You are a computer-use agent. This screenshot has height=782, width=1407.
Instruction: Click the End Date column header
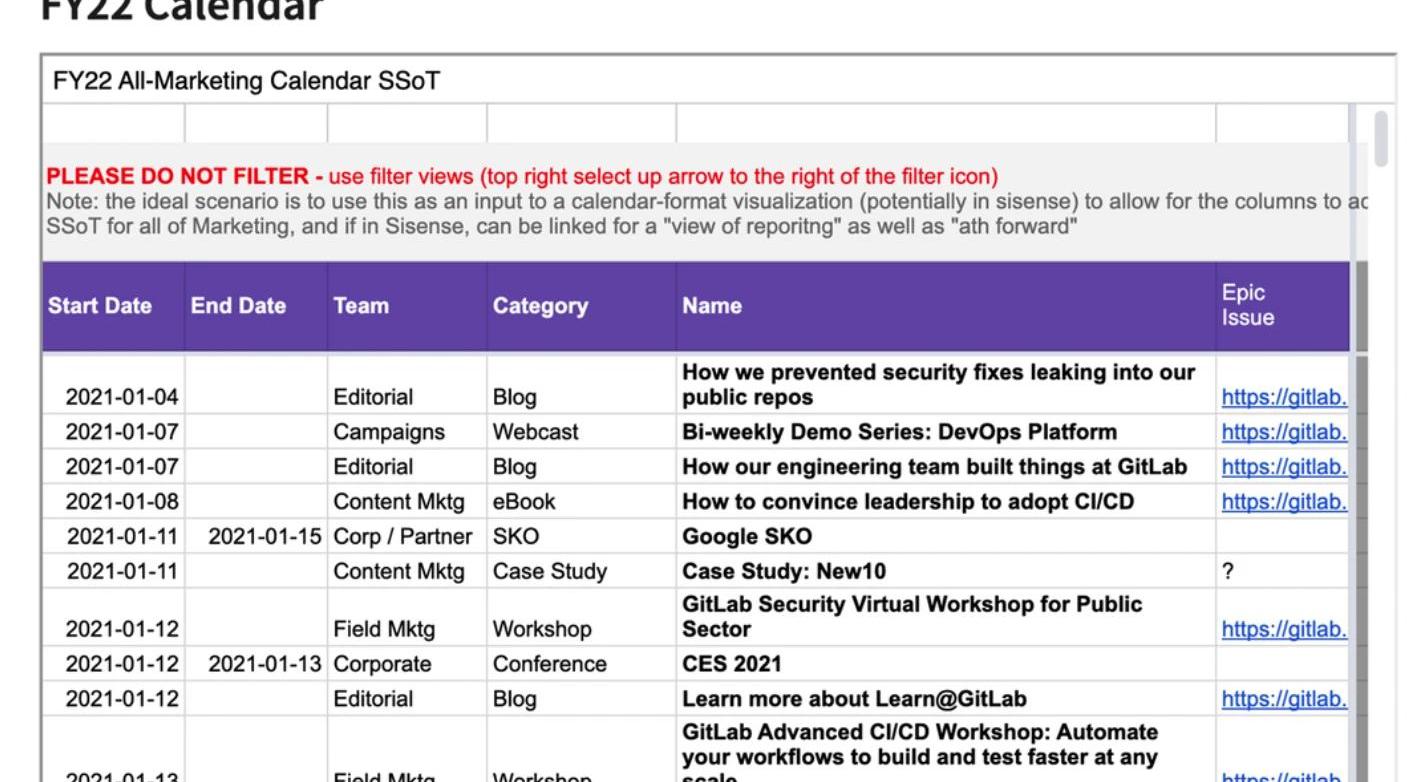[x=238, y=306]
